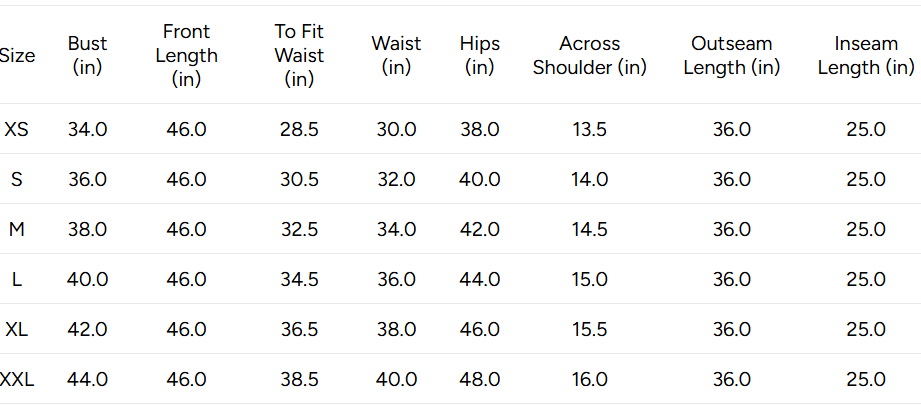Click the 48.0 hips value for XXL
The height and width of the screenshot is (405, 921).
tap(480, 380)
